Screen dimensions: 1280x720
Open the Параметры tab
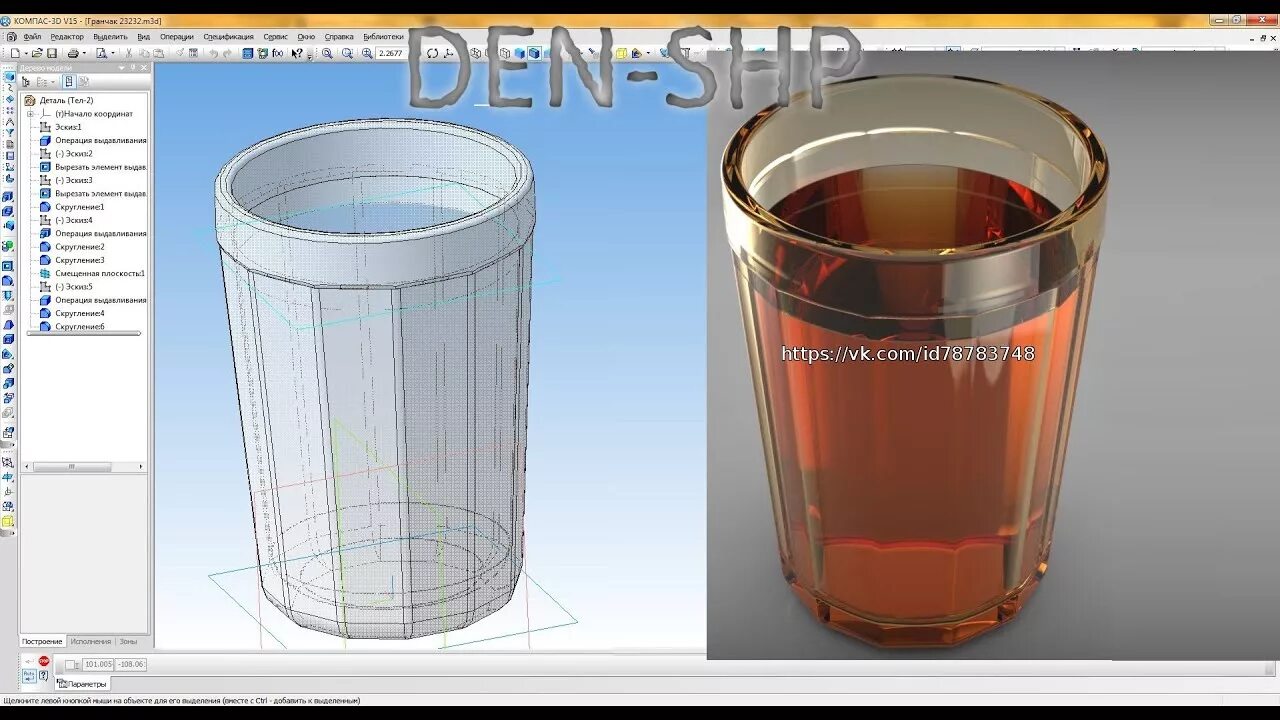(x=83, y=684)
